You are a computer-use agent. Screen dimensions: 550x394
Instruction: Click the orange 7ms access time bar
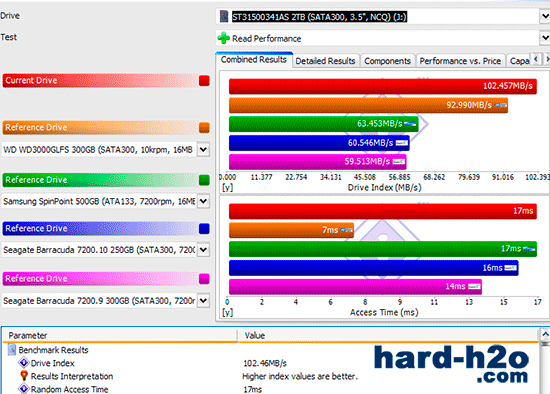pyautogui.click(x=291, y=230)
